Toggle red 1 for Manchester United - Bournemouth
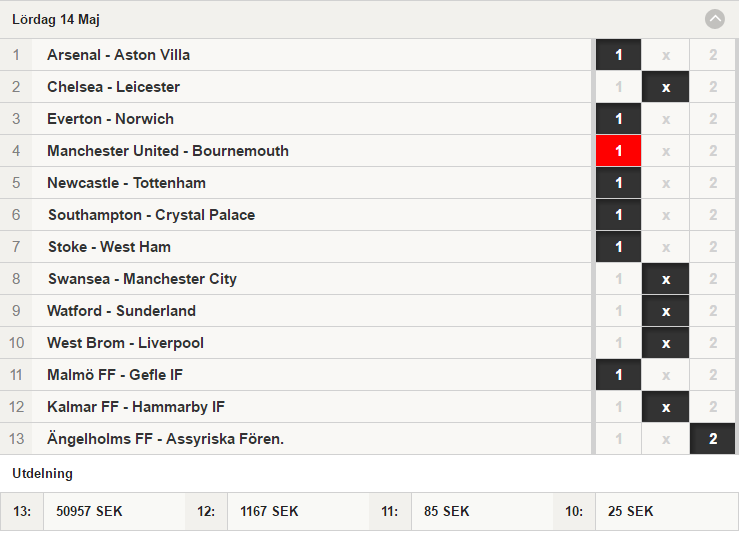 point(618,151)
